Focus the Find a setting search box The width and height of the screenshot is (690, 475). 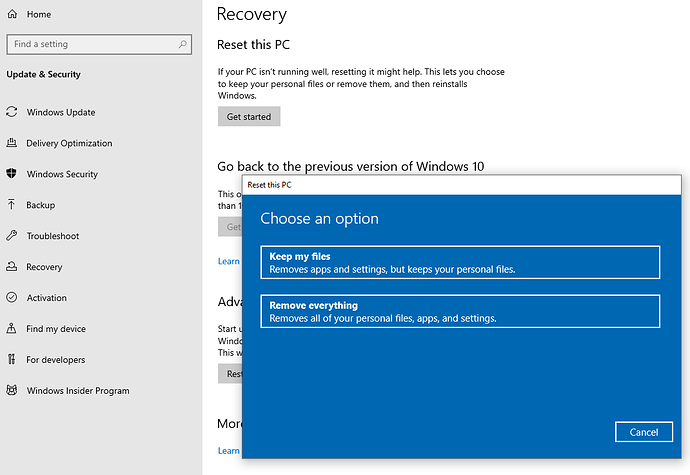(x=99, y=44)
